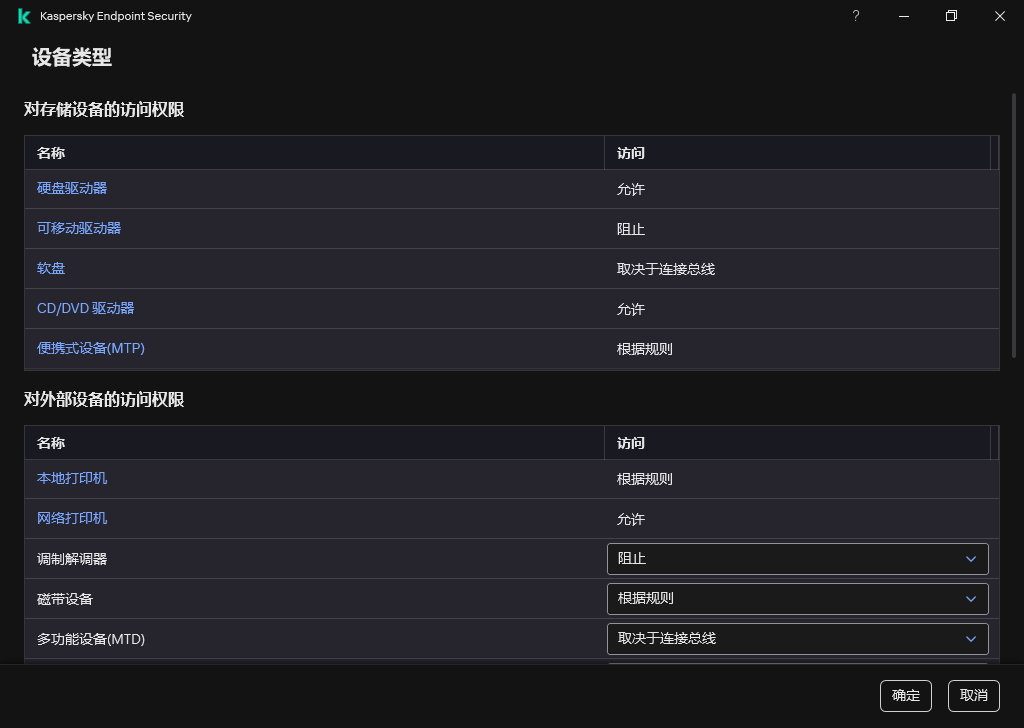
Task: Click storage table 访问 column header
Action: [631, 153]
